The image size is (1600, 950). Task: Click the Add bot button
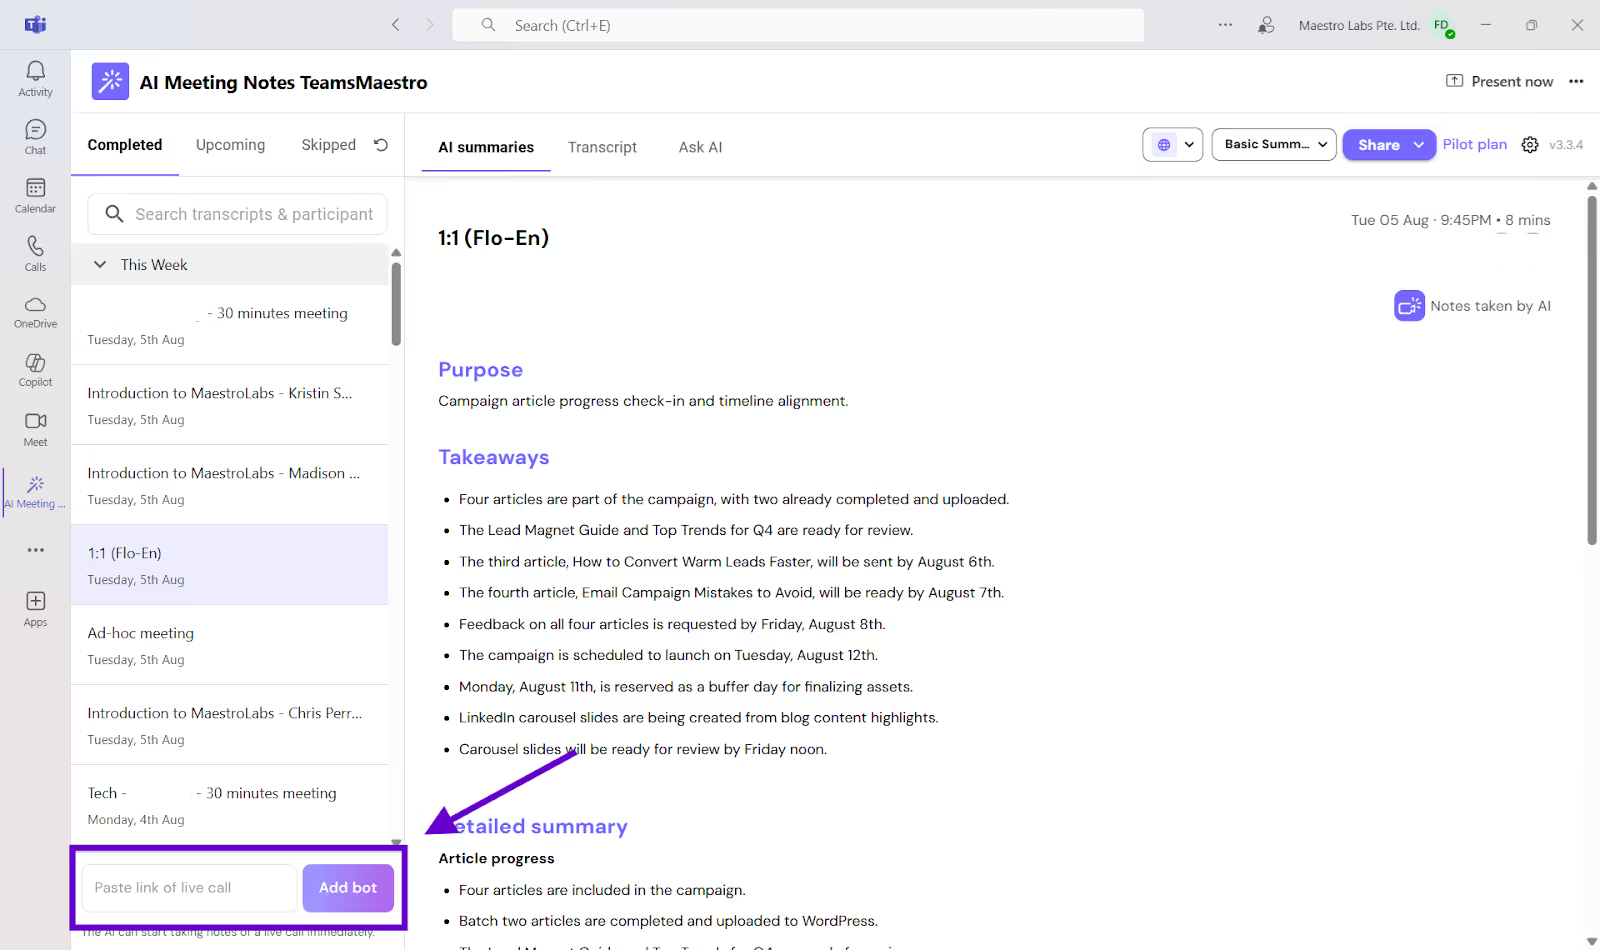tap(348, 888)
